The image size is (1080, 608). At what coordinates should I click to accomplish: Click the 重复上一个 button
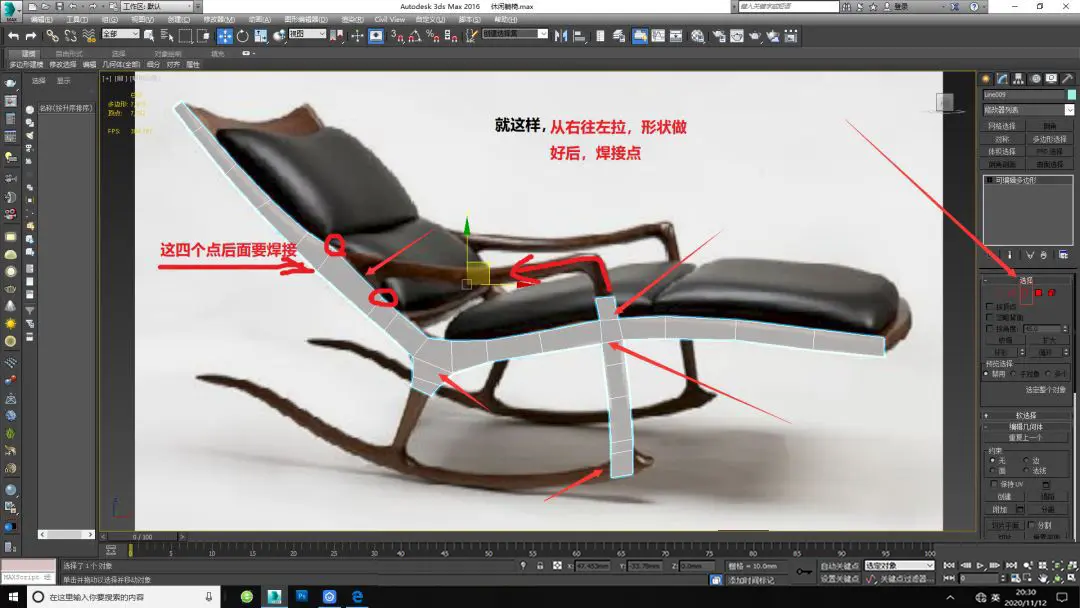(1026, 438)
